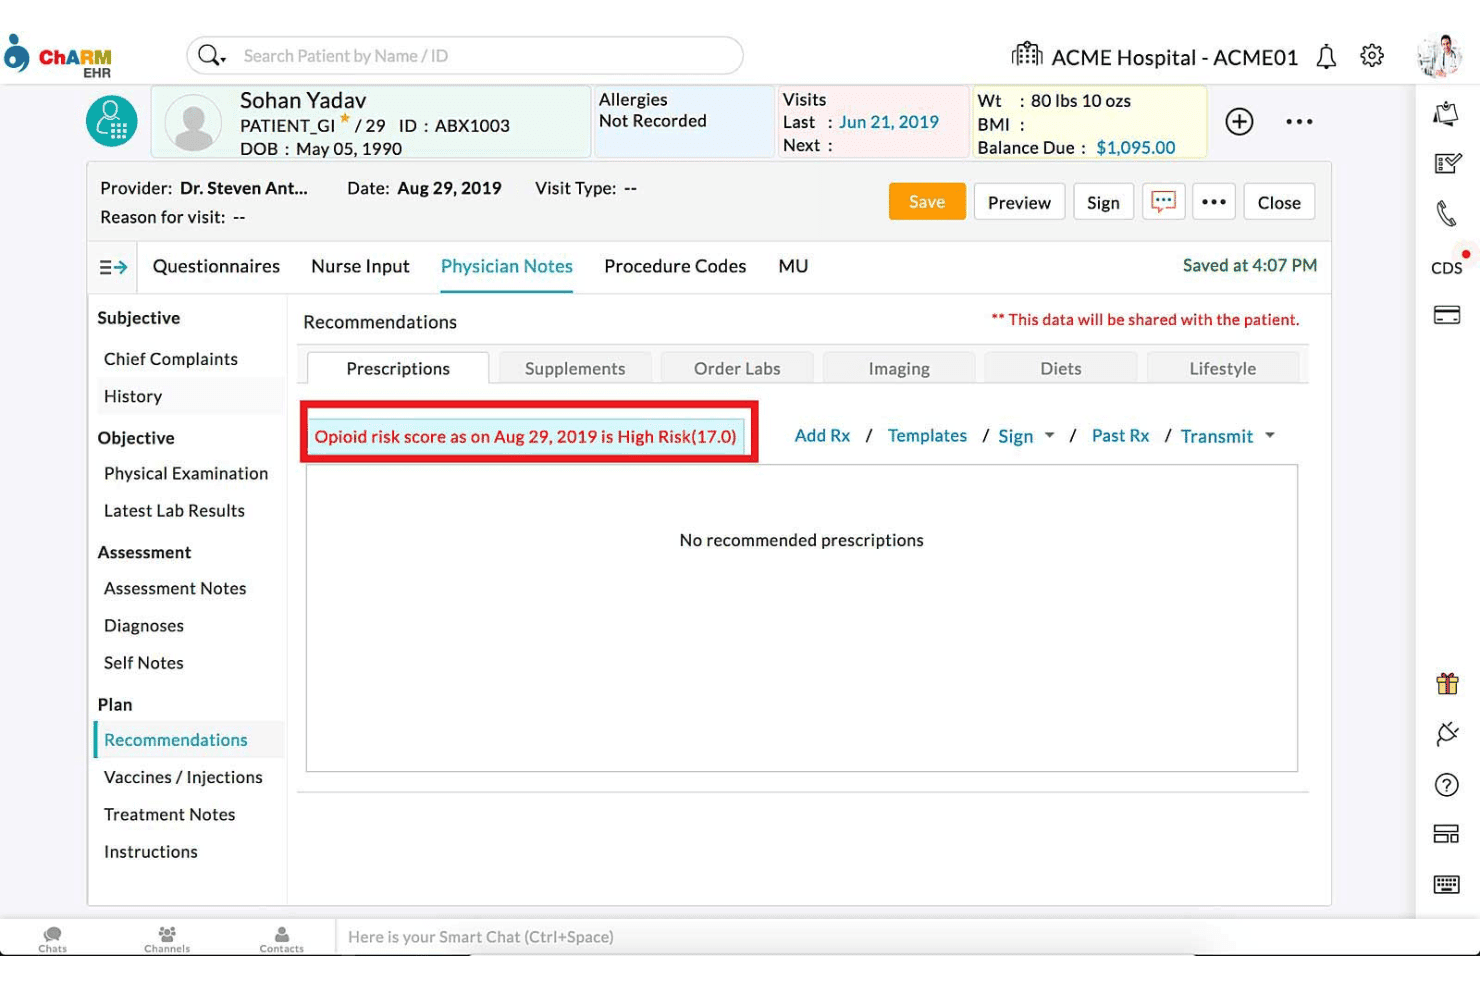This screenshot has width=1480, height=987.
Task: Click the layout panels icon above the keyboard icon
Action: 1447,834
